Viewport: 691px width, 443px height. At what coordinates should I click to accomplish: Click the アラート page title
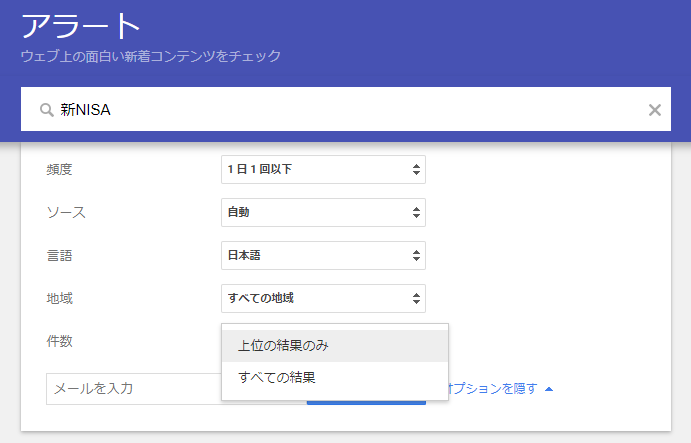coord(81,26)
